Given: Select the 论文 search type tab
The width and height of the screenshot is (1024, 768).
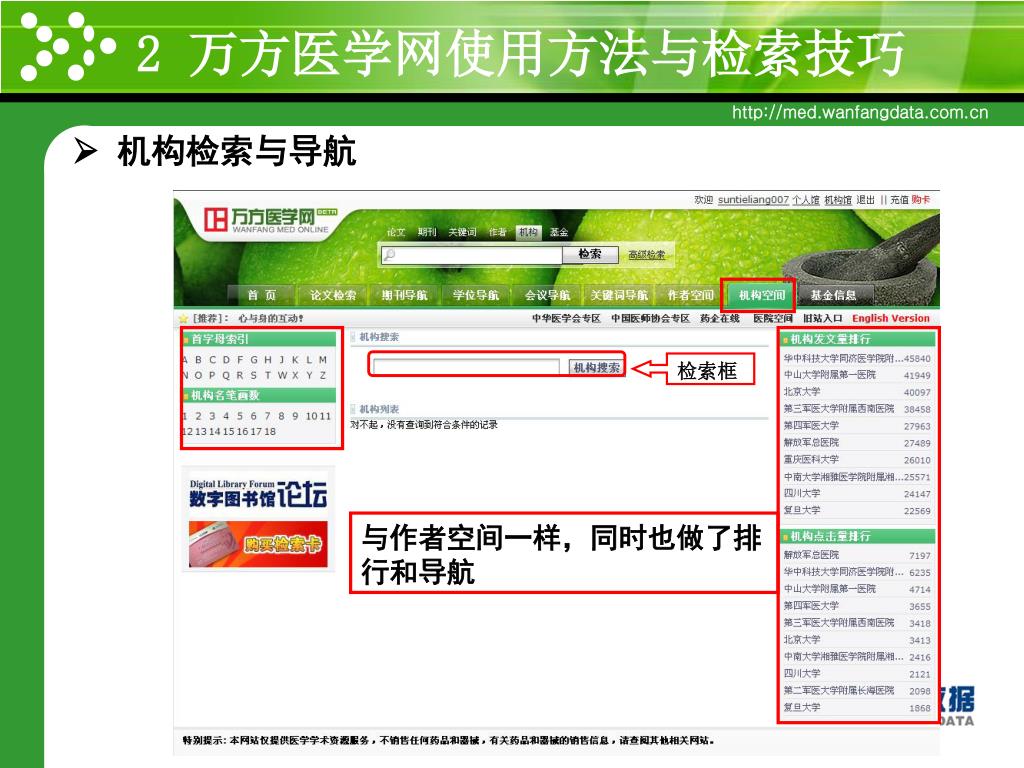Looking at the screenshot, I should pos(396,232).
